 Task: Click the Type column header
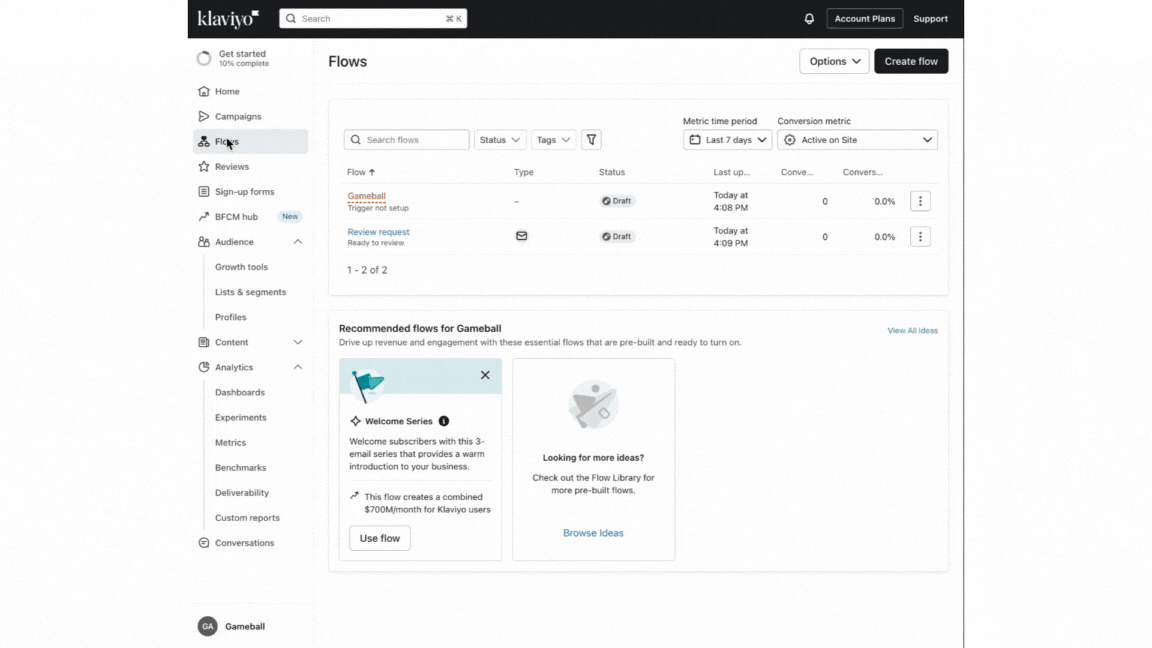tap(524, 172)
